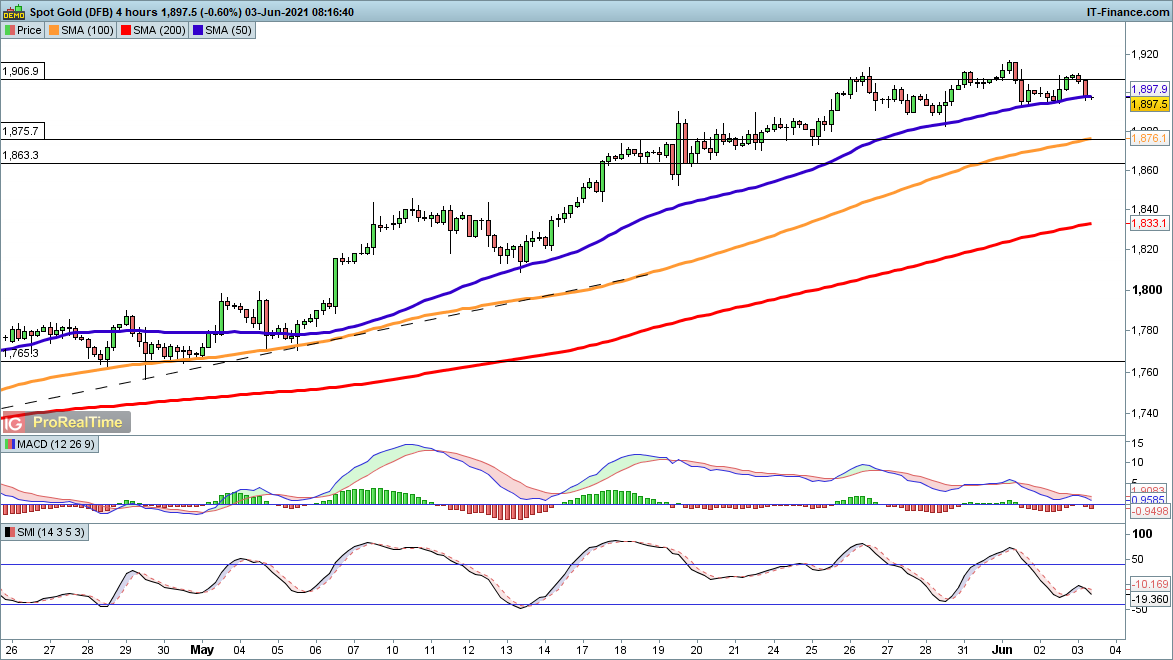Select the 1,906.9 horizontal line label
The image size is (1173, 660).
20,72
